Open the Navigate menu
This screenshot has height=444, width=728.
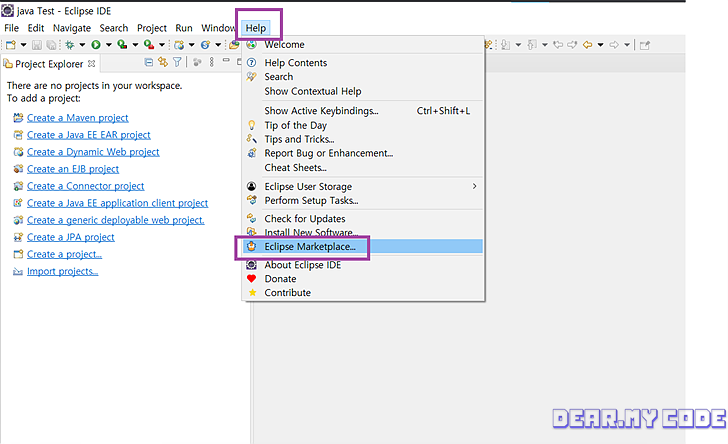72,28
